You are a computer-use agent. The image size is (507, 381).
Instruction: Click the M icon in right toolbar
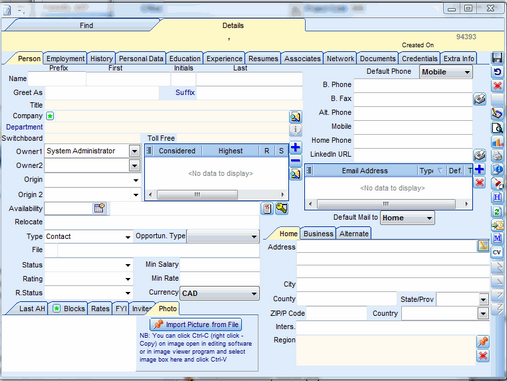click(497, 238)
